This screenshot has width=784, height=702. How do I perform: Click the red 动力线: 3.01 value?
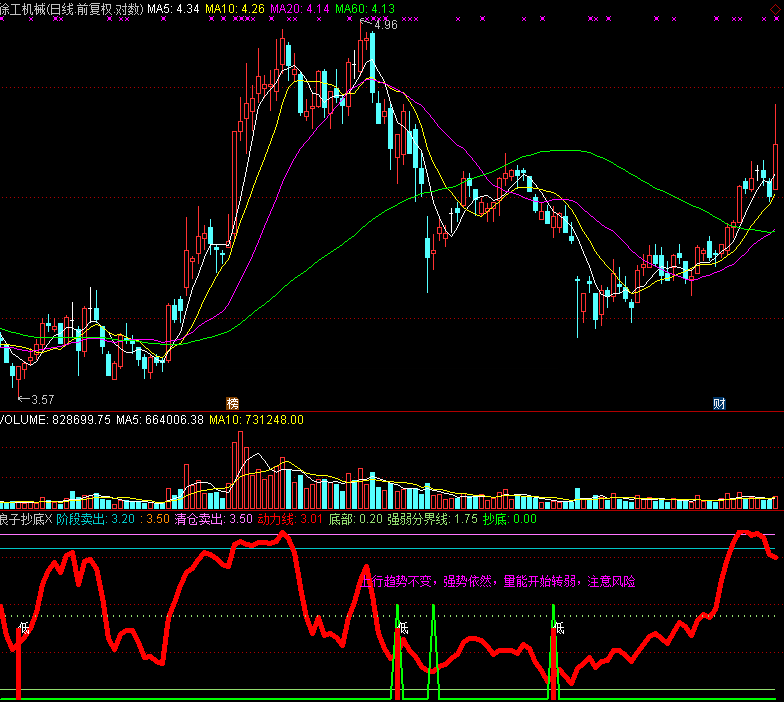[x=290, y=519]
